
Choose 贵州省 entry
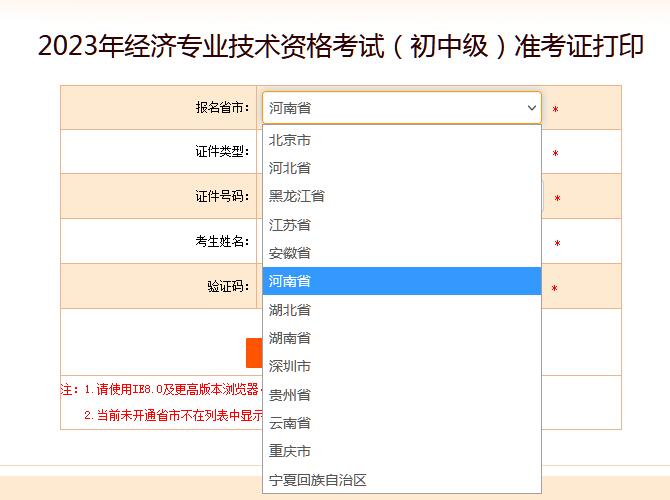tap(402, 394)
